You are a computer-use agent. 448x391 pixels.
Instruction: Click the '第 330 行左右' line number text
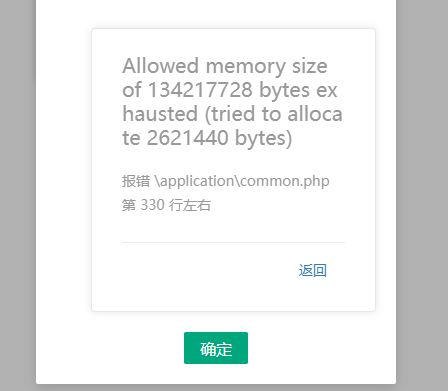[x=166, y=205]
